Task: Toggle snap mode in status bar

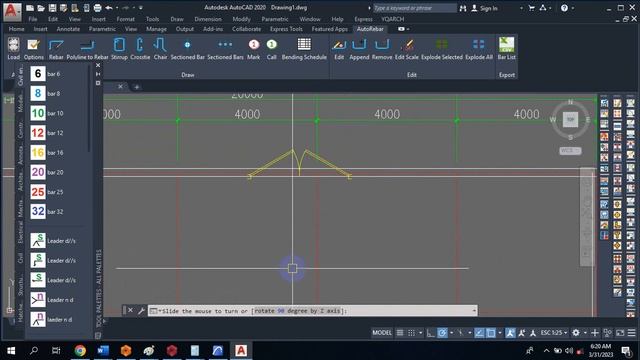Action: point(411,333)
